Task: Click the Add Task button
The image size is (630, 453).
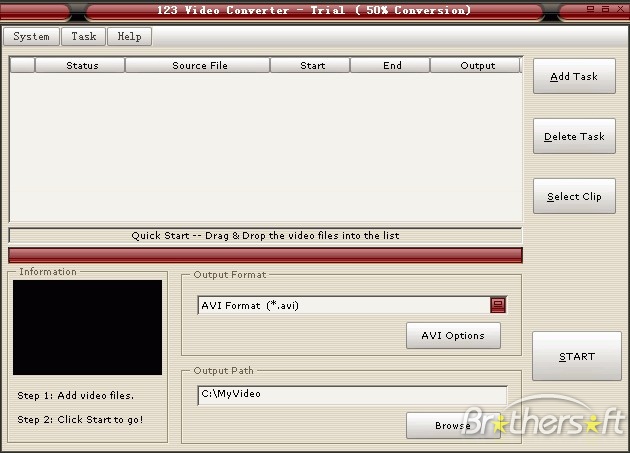Action: 574,76
